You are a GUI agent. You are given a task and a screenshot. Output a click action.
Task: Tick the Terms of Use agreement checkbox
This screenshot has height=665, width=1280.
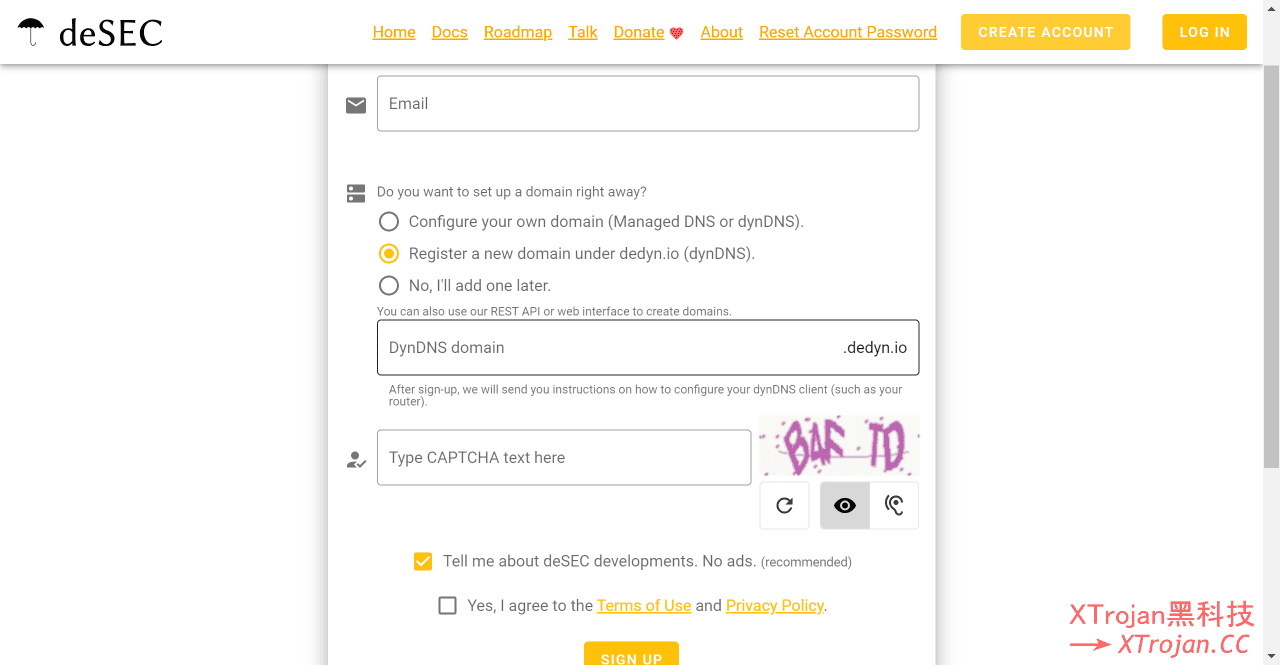tap(447, 606)
